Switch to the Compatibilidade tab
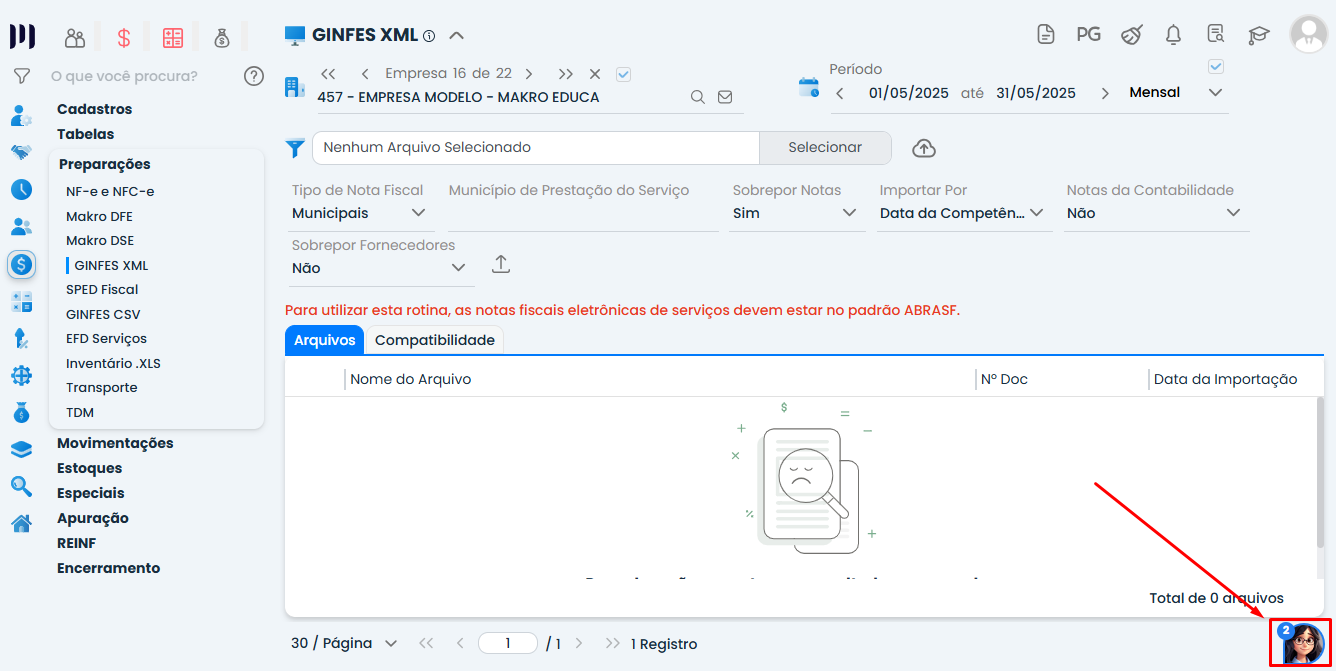The image size is (1336, 671). (434, 340)
